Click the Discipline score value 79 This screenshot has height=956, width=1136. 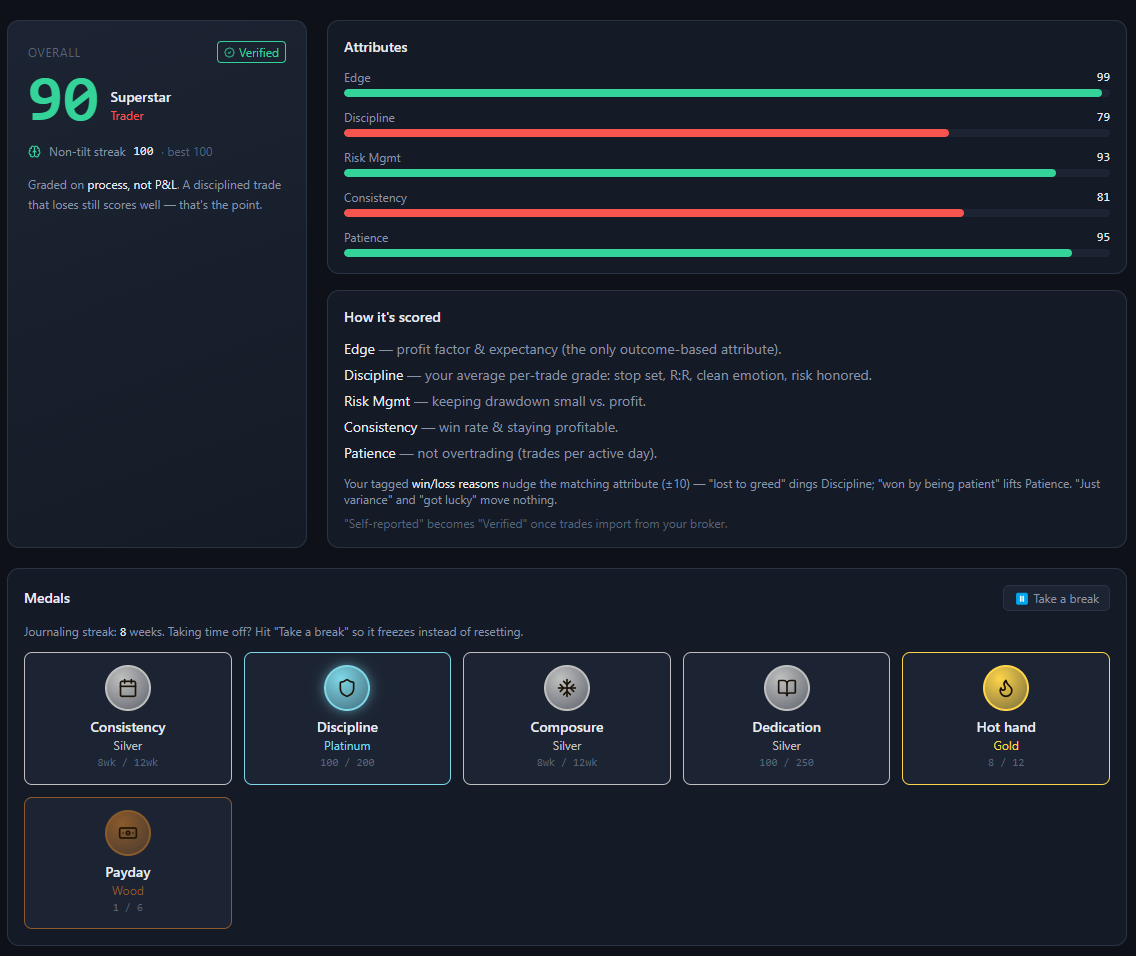click(1103, 117)
